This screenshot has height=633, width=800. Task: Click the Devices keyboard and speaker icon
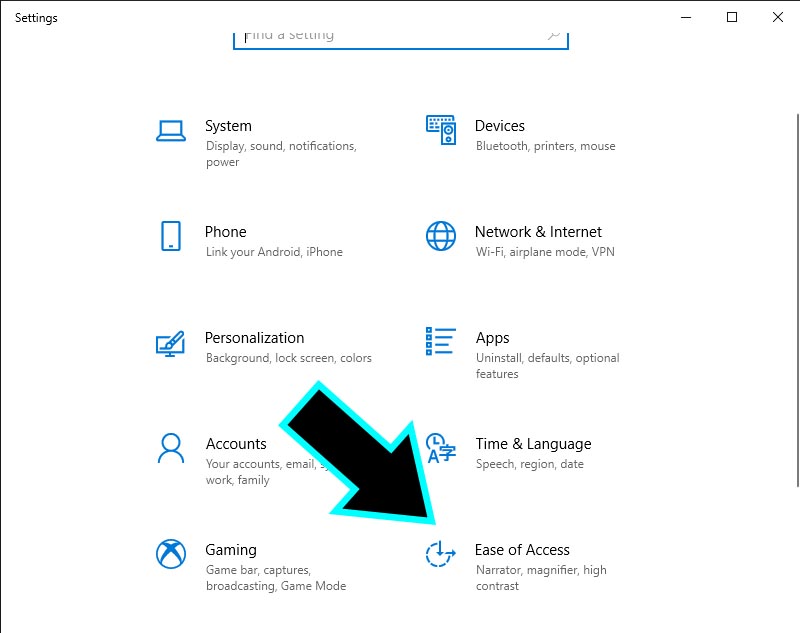[x=441, y=129]
